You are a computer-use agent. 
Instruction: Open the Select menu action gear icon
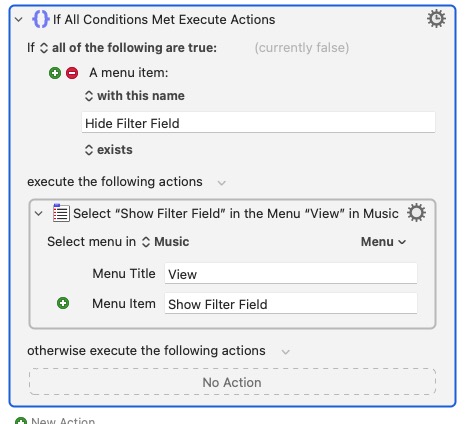point(416,213)
